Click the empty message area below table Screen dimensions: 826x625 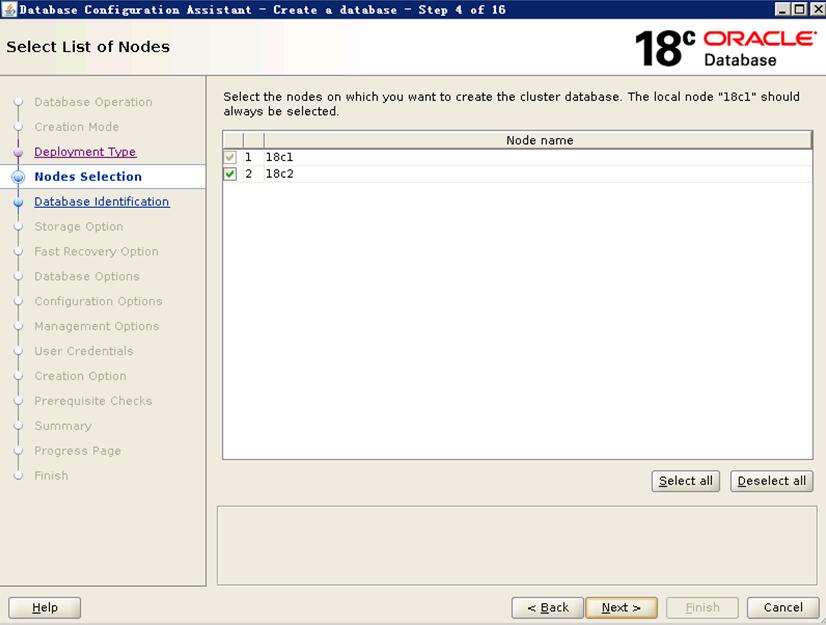pos(517,545)
